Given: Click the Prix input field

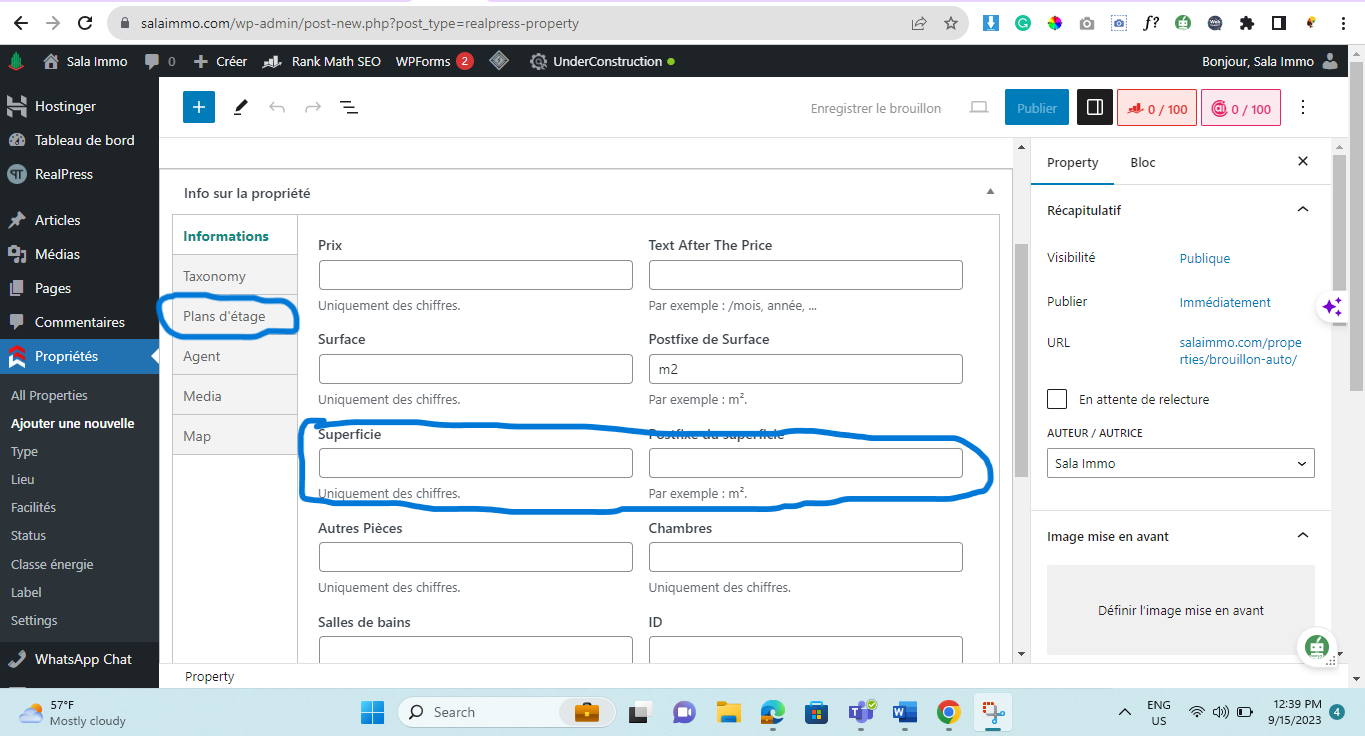Looking at the screenshot, I should 476,275.
